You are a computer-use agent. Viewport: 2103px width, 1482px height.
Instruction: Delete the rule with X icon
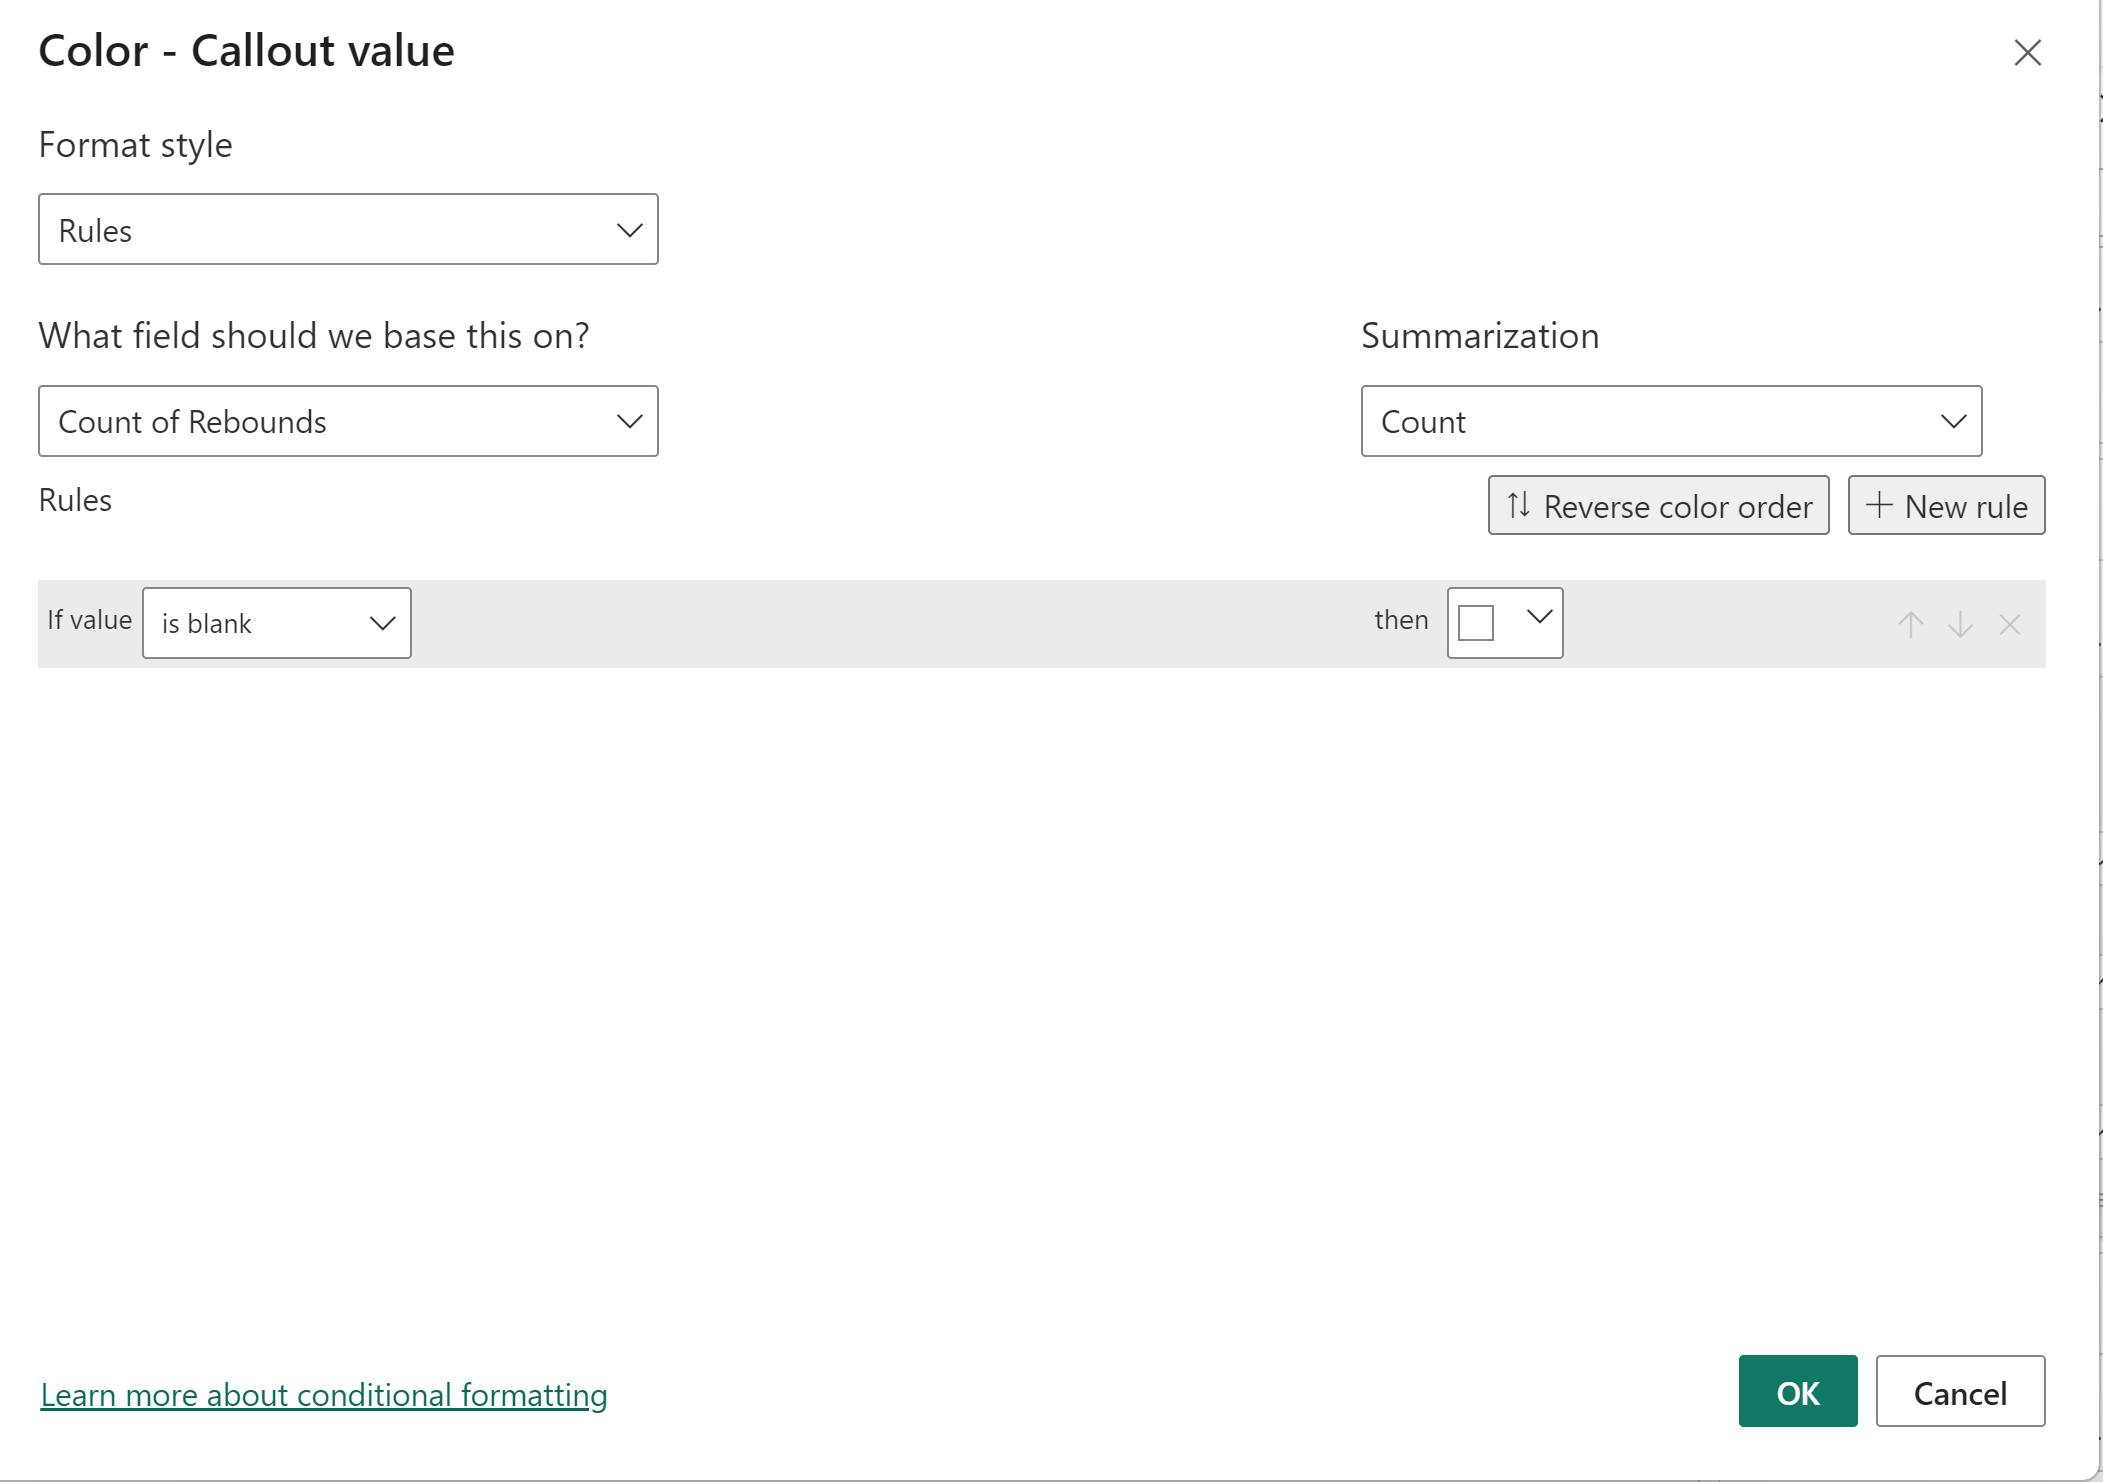2010,625
